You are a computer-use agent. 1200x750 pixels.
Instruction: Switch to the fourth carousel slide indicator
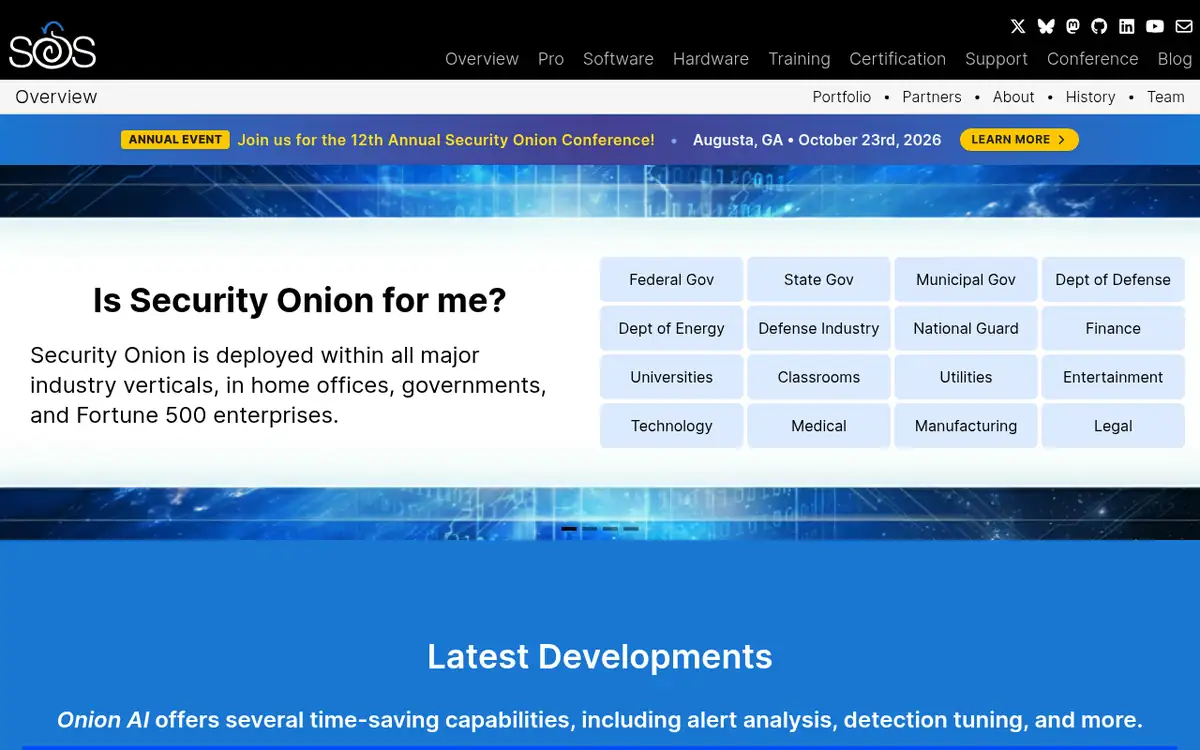631,528
